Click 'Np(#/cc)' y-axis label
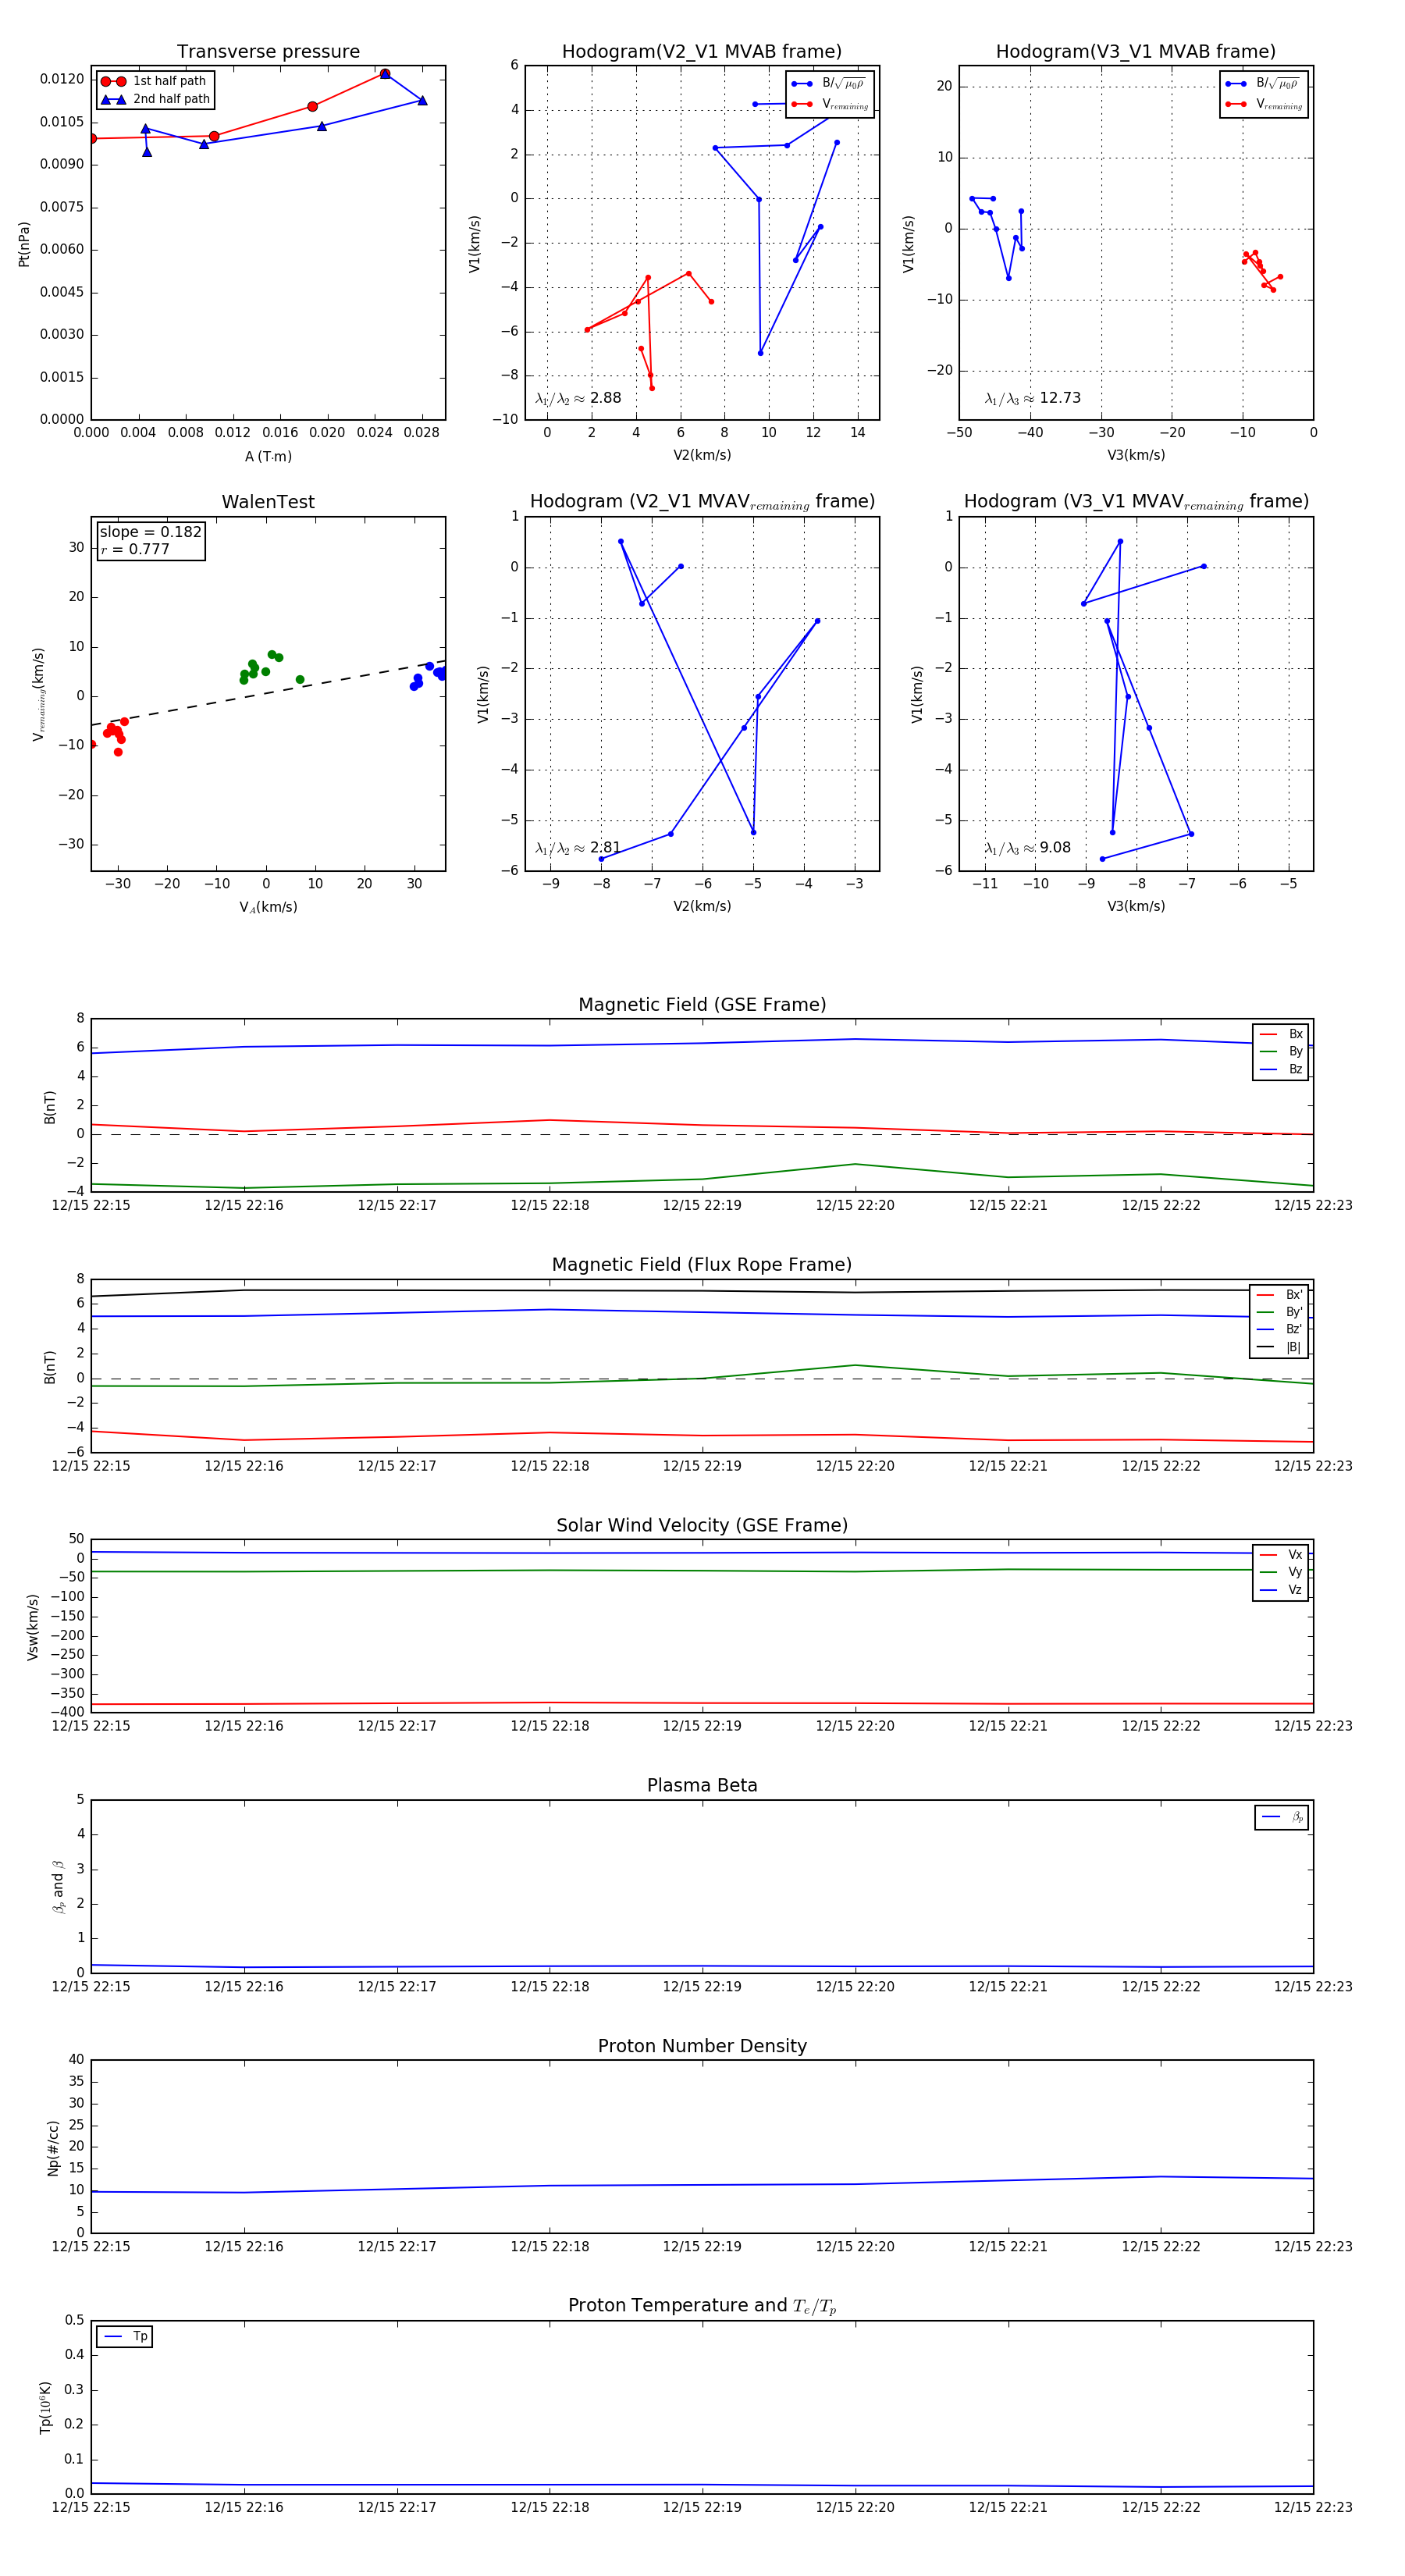 pos(53,2148)
